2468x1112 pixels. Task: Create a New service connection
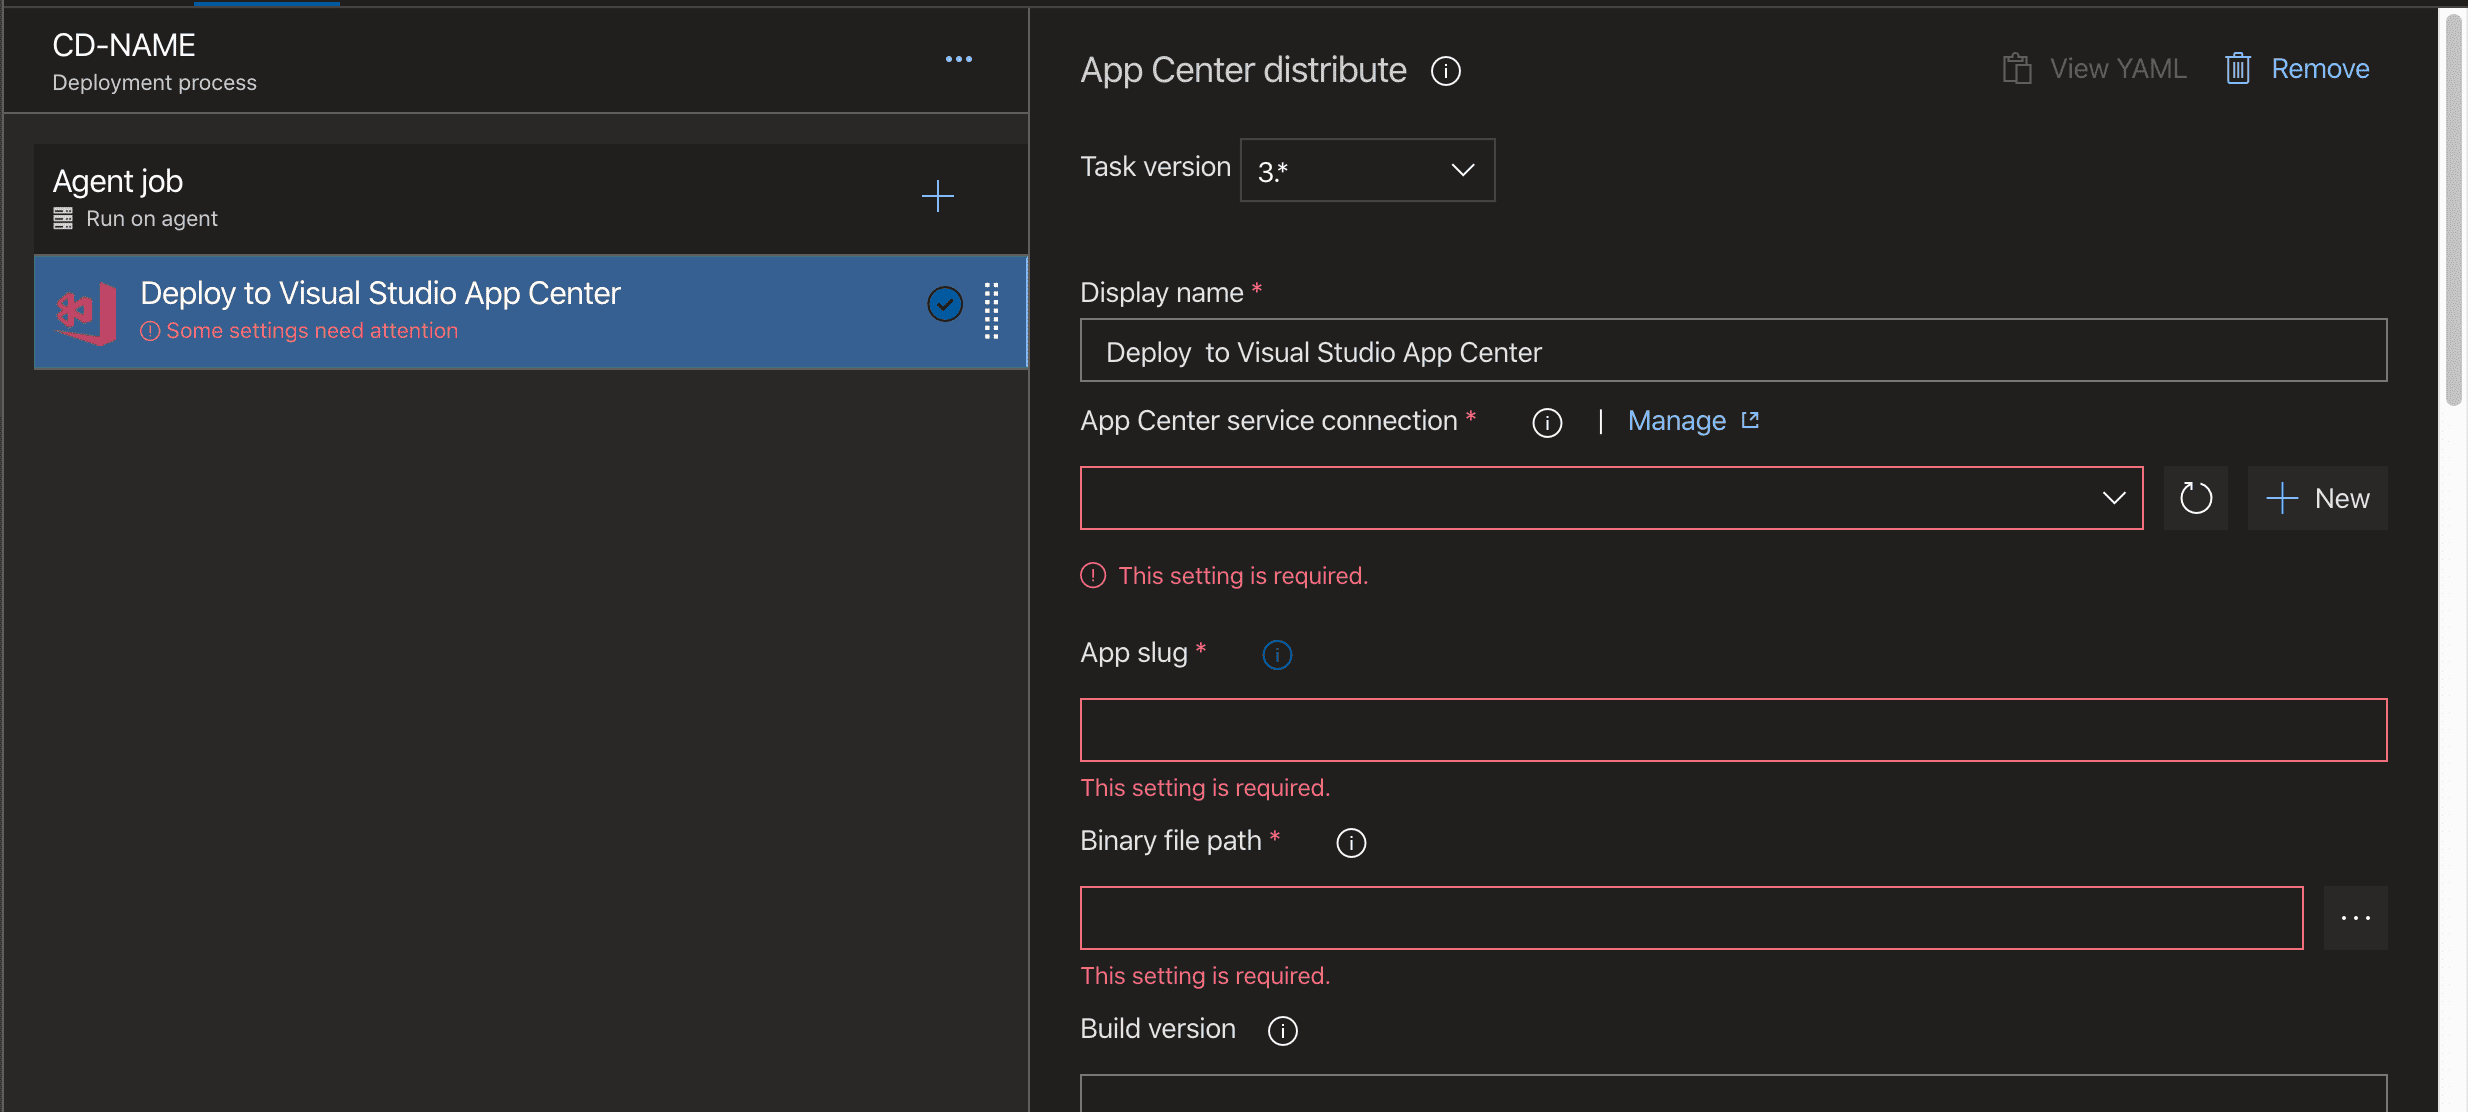coord(2317,498)
